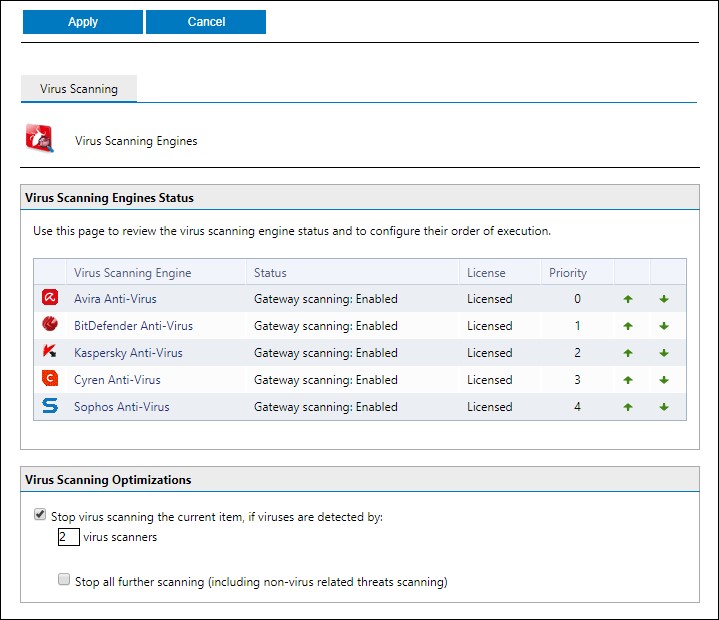Click the Apply button
The width and height of the screenshot is (719, 620).
[83, 22]
